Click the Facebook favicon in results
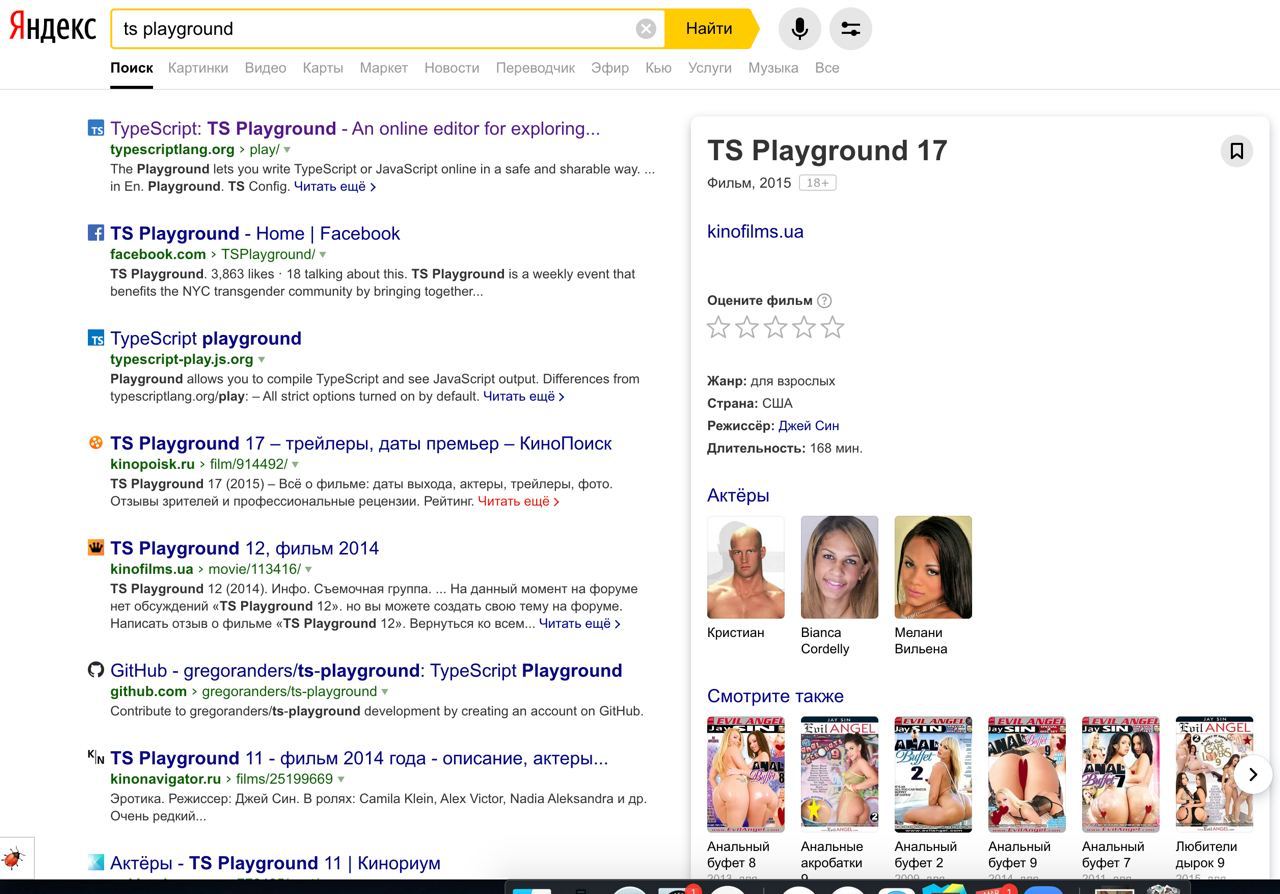This screenshot has height=894, width=1280. point(96,233)
